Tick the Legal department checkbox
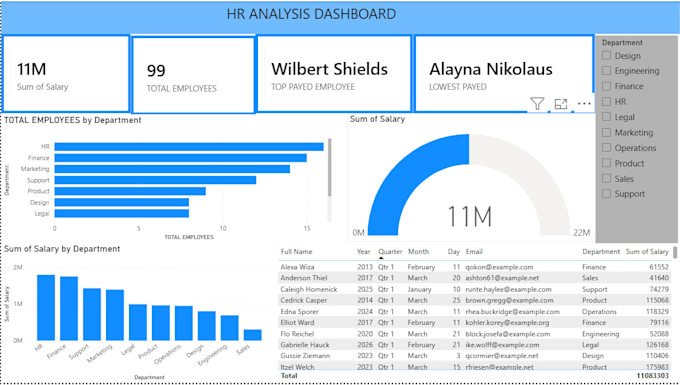 click(x=606, y=117)
